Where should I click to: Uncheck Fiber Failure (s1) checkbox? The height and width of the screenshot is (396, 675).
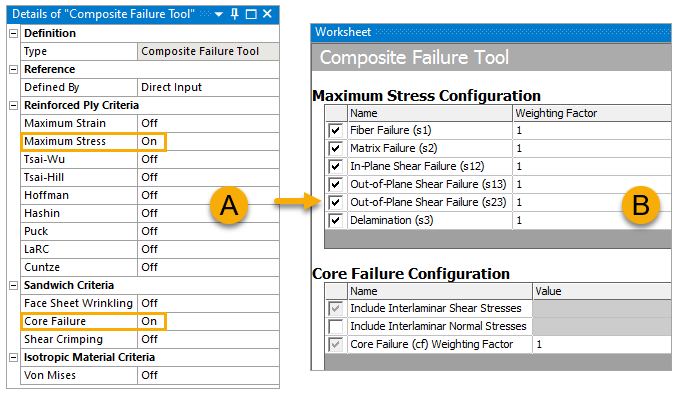point(335,130)
